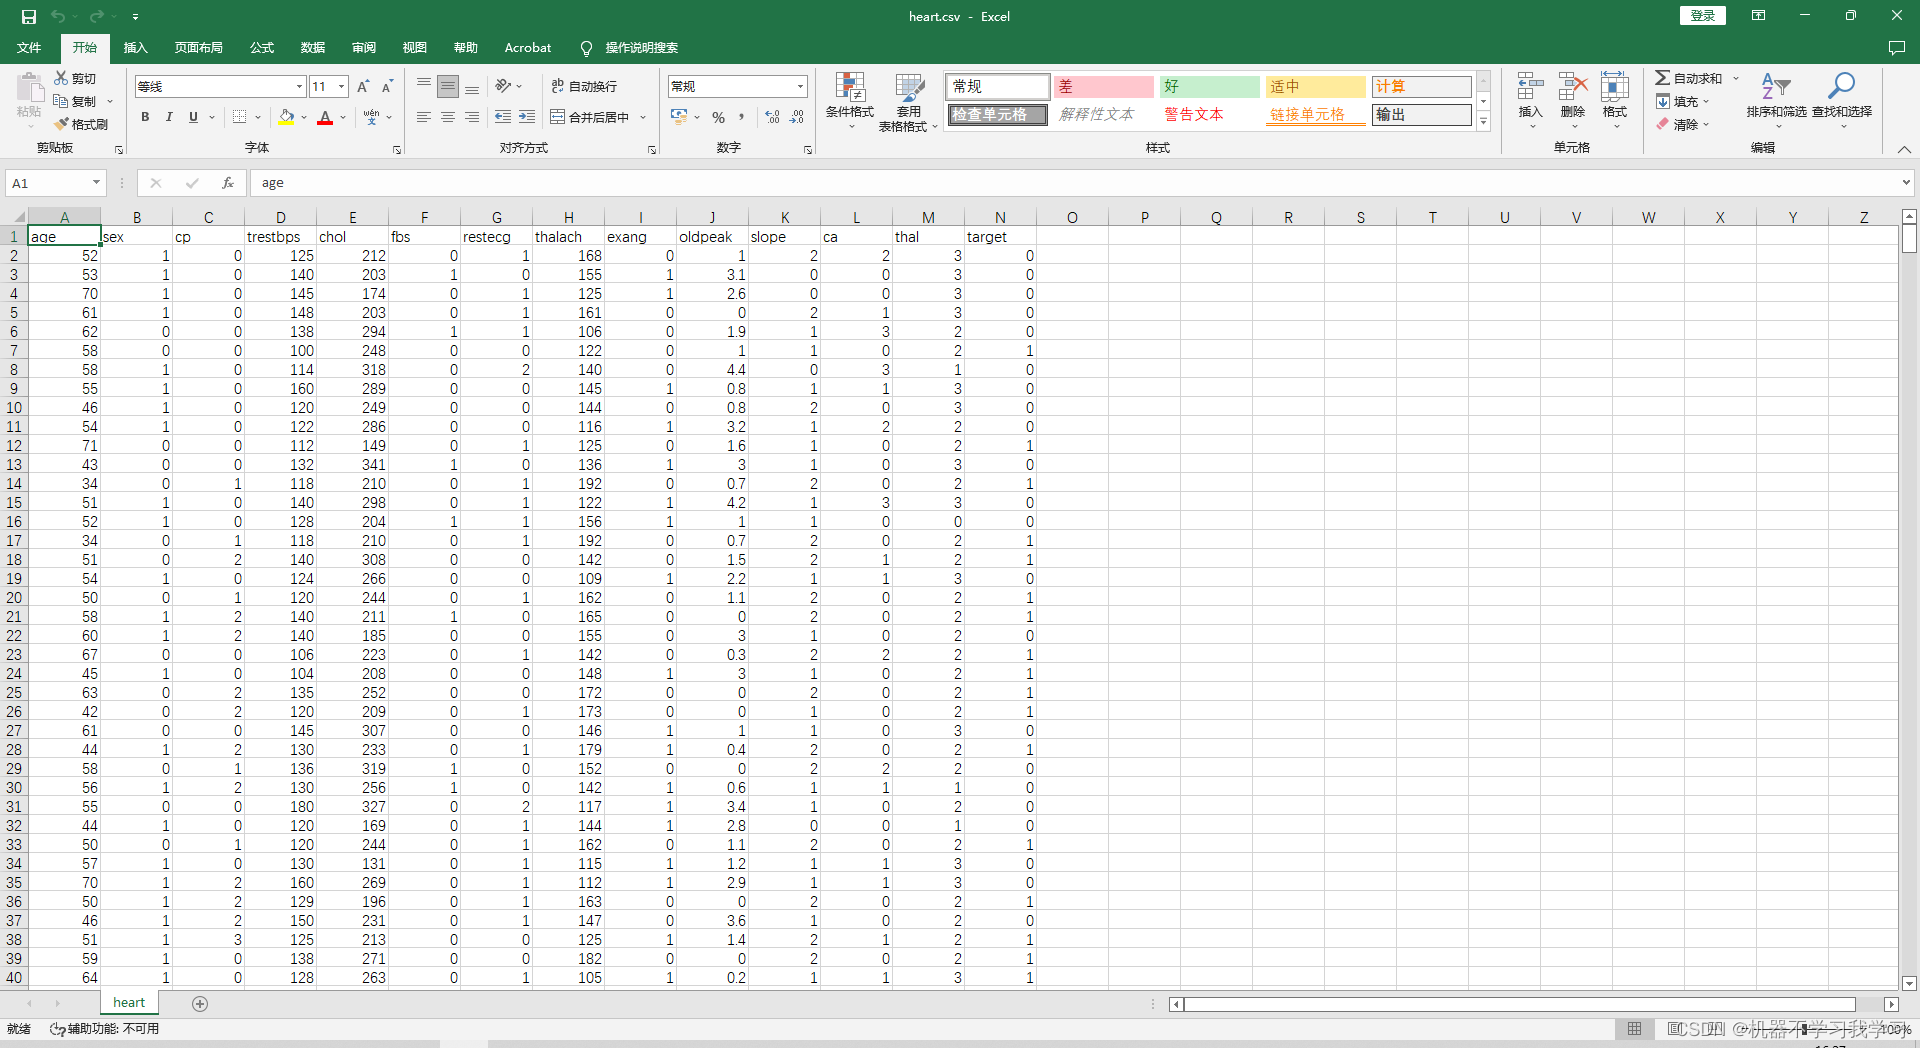Toggle Wrap Text (自动换行)
The image size is (1920, 1048).
(584, 87)
